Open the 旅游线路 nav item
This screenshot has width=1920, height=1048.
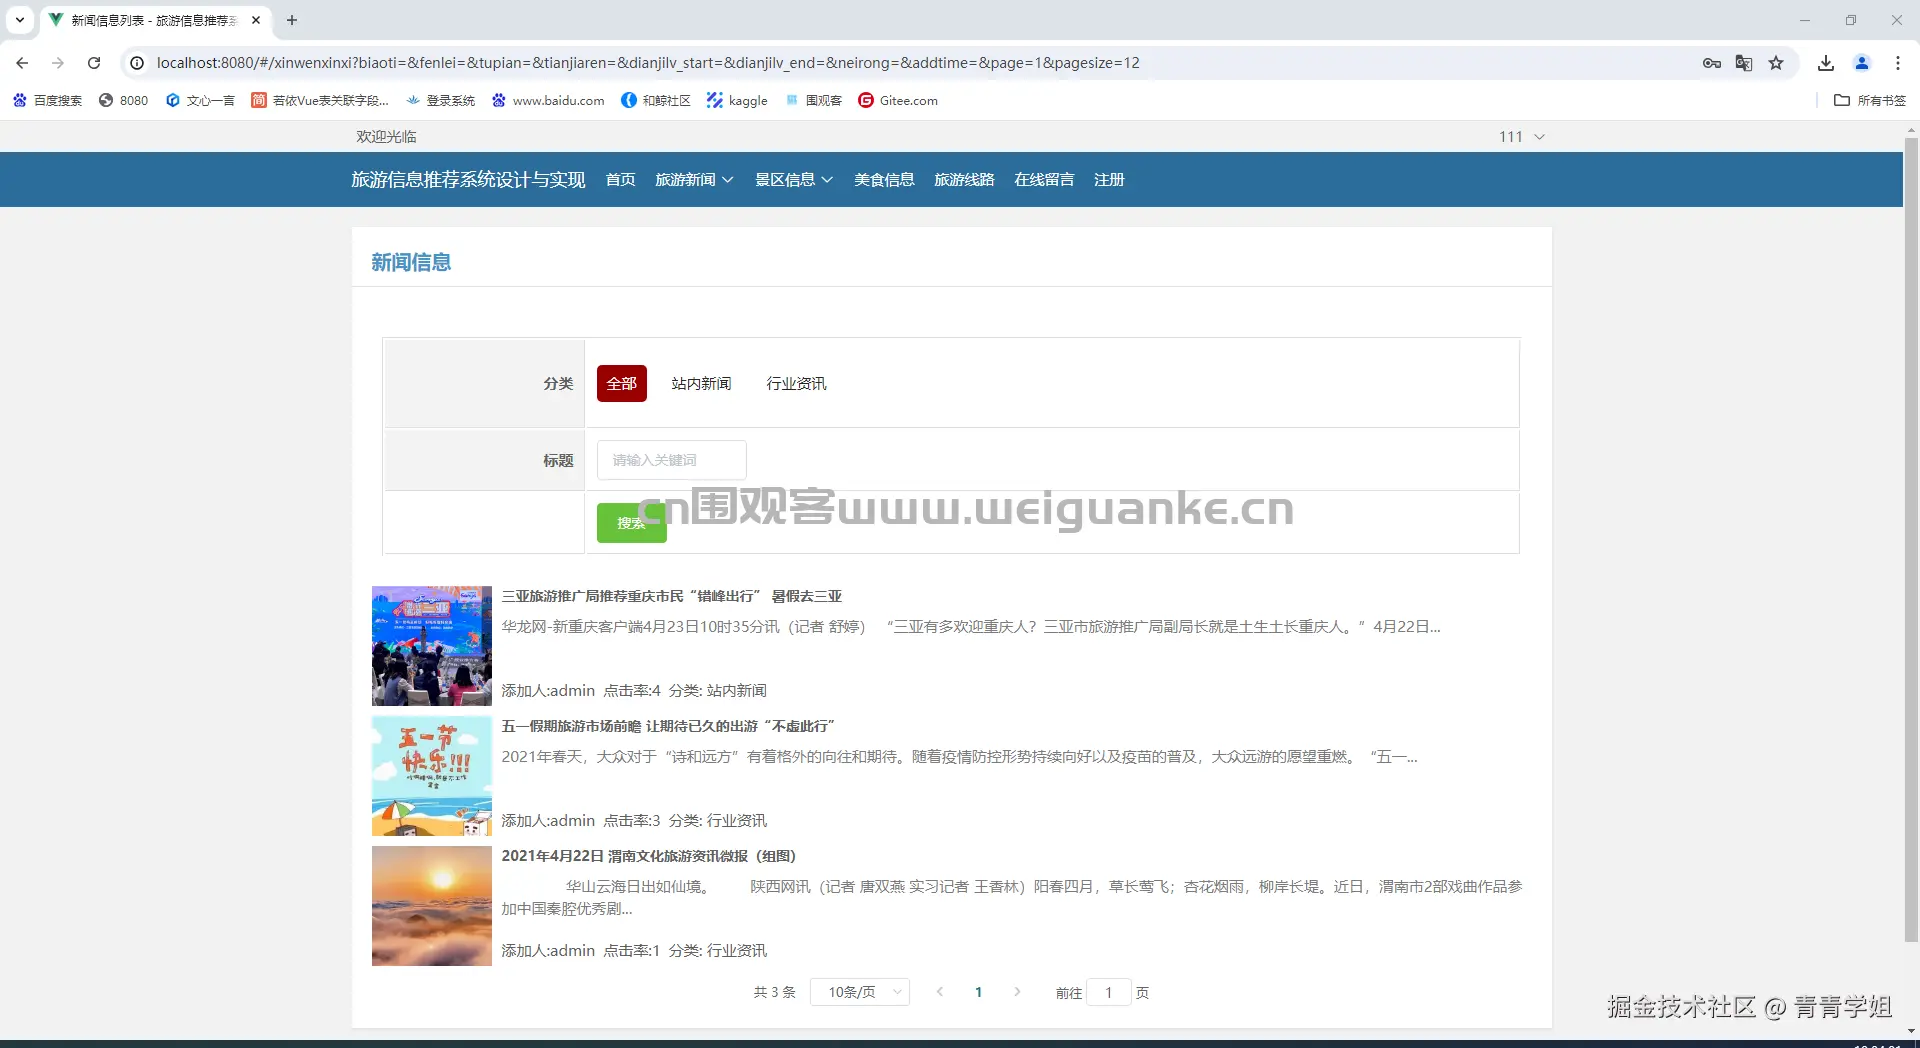tap(964, 180)
